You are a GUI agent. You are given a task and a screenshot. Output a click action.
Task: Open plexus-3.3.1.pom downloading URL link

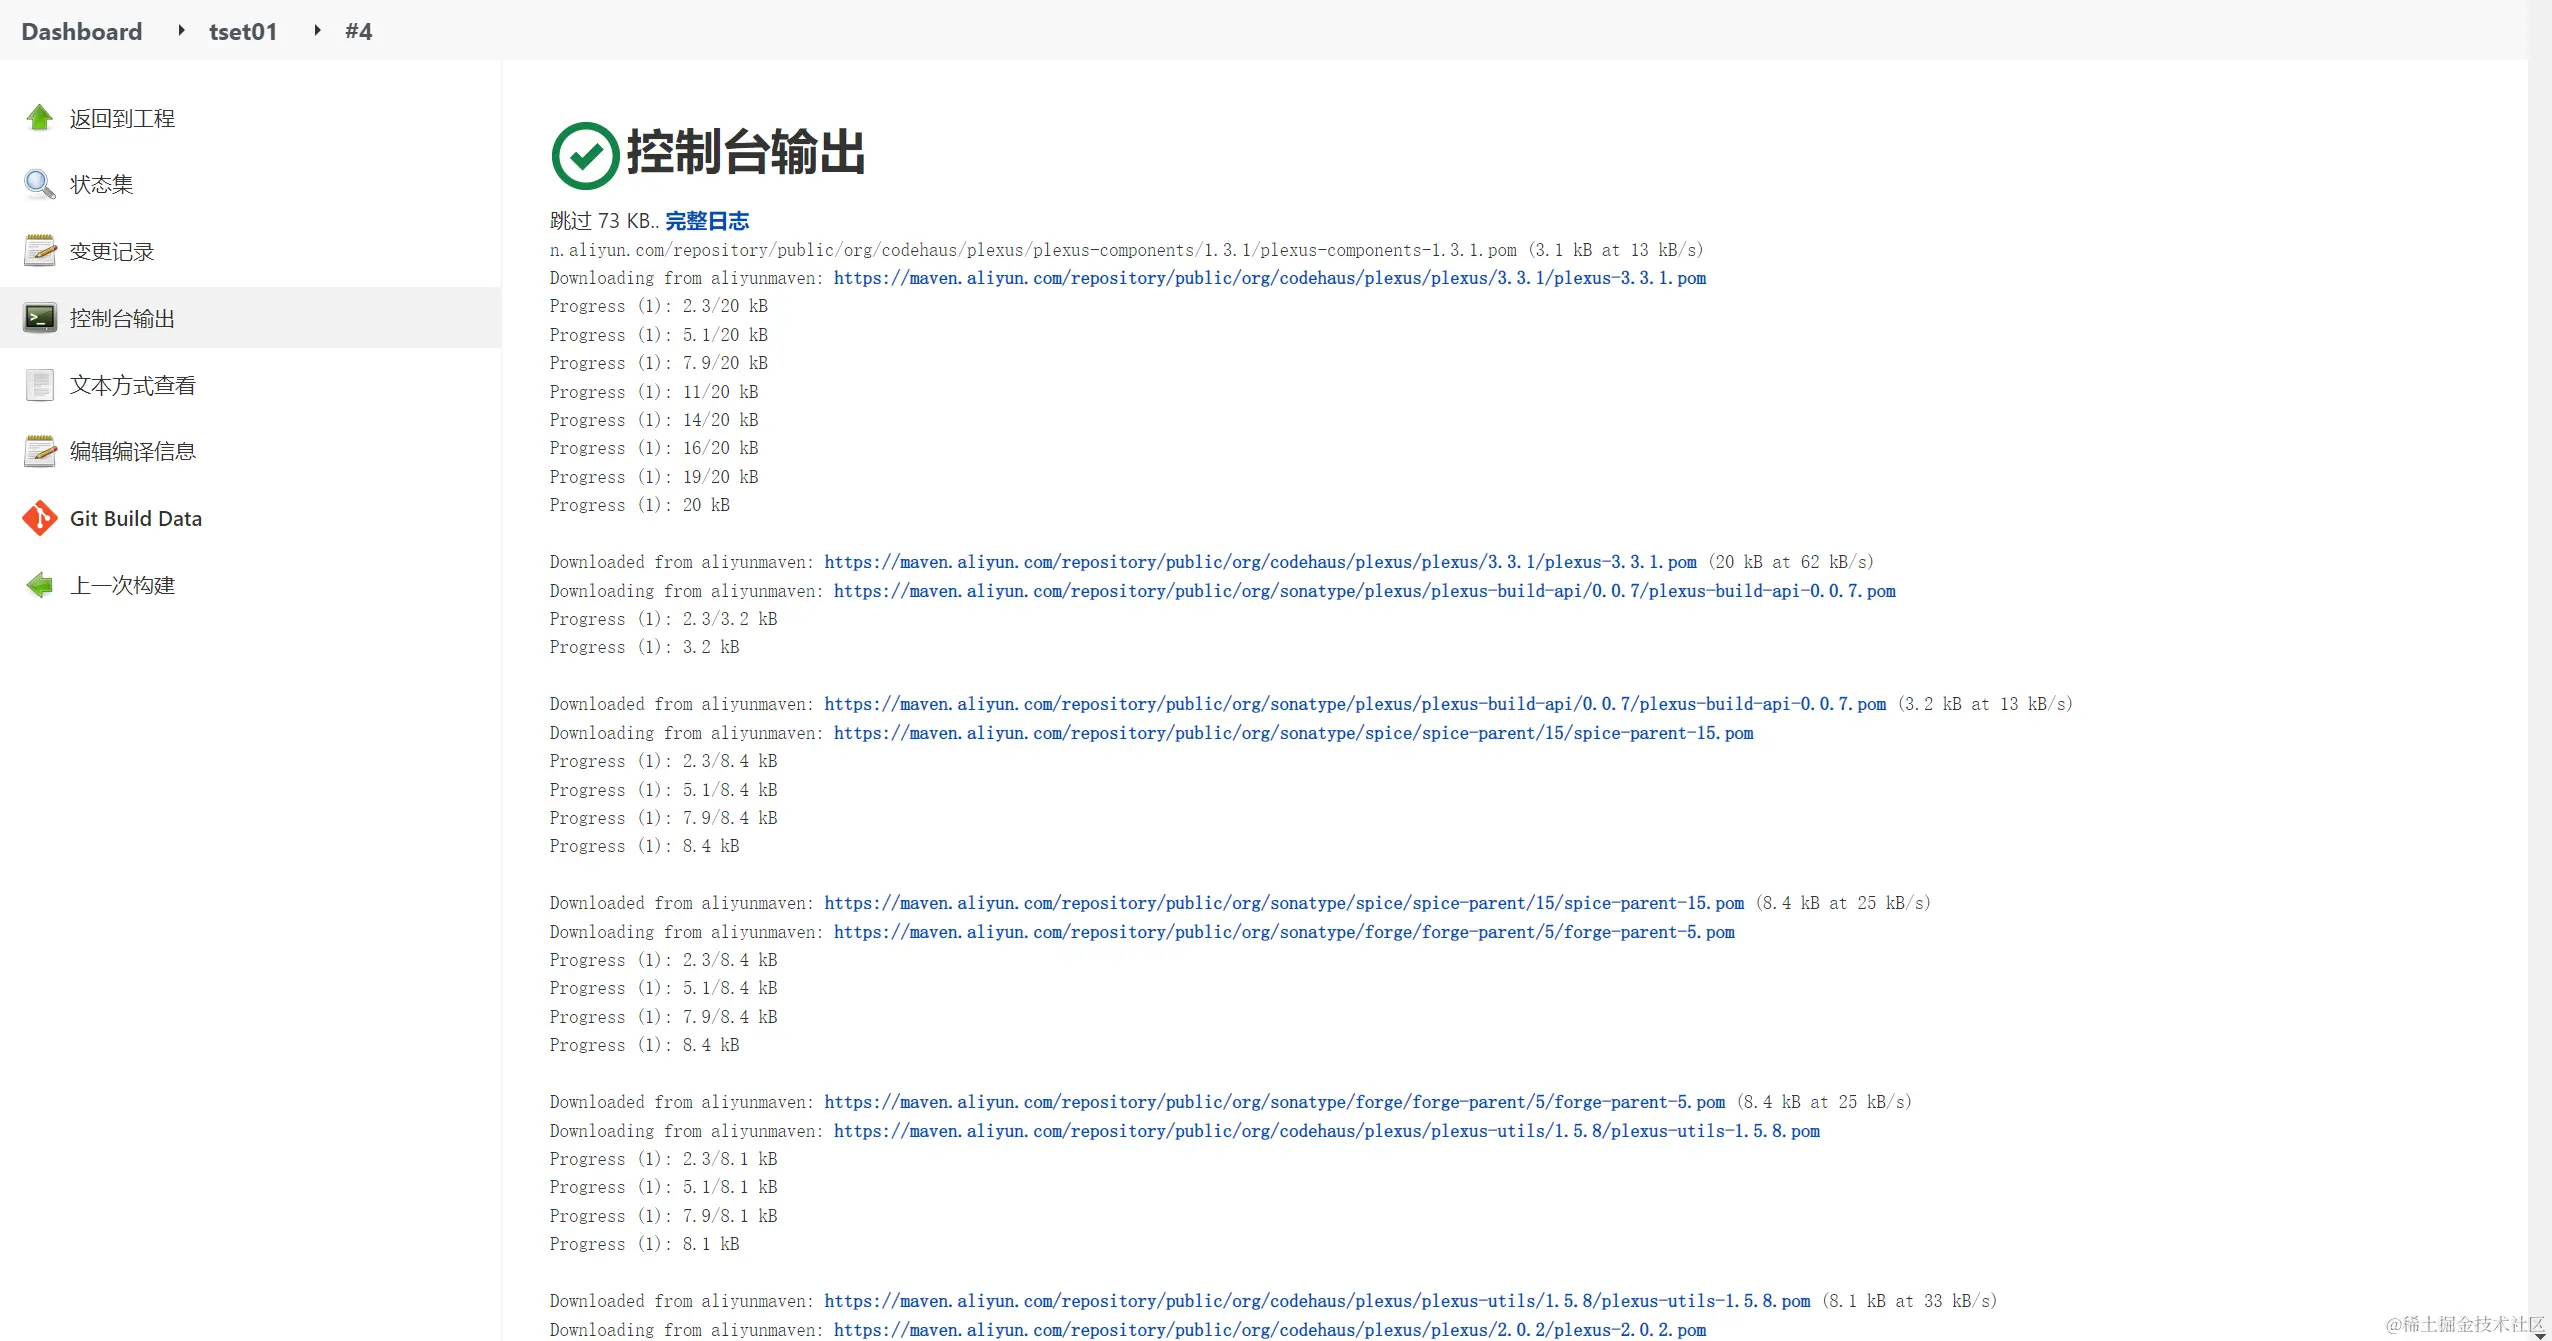[1269, 278]
